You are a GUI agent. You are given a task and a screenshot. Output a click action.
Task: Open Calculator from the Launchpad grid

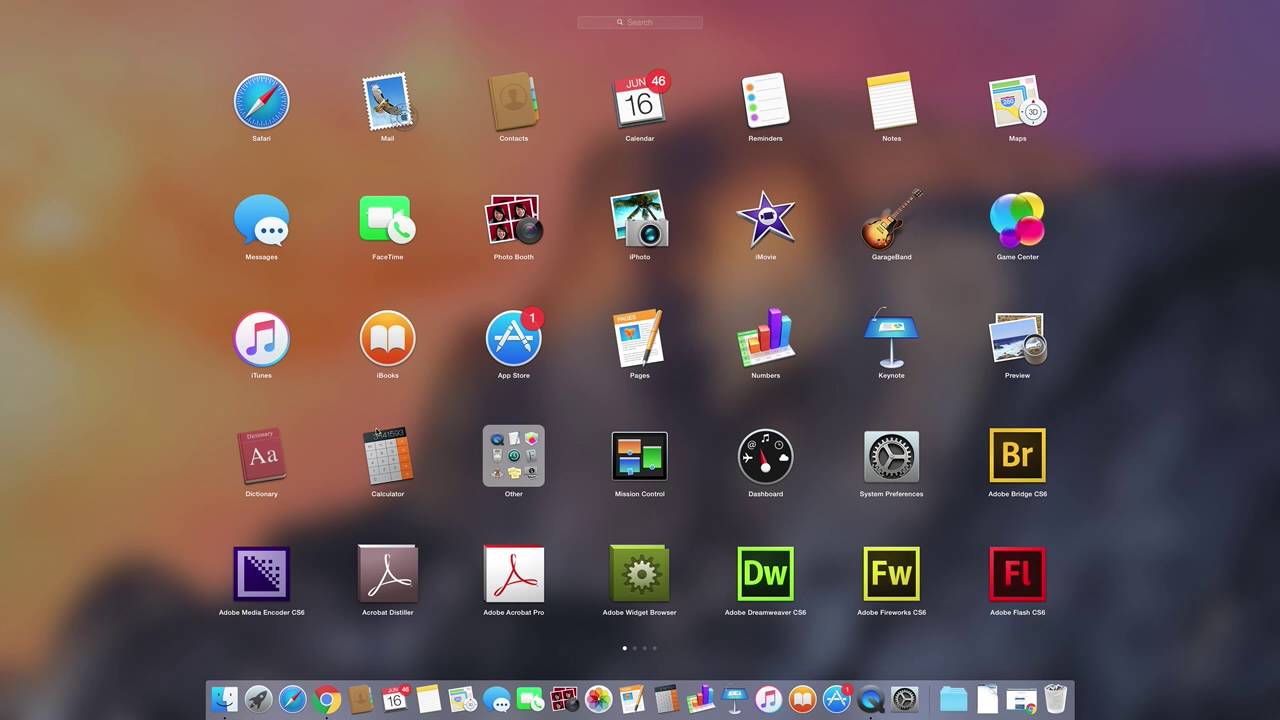[387, 457]
